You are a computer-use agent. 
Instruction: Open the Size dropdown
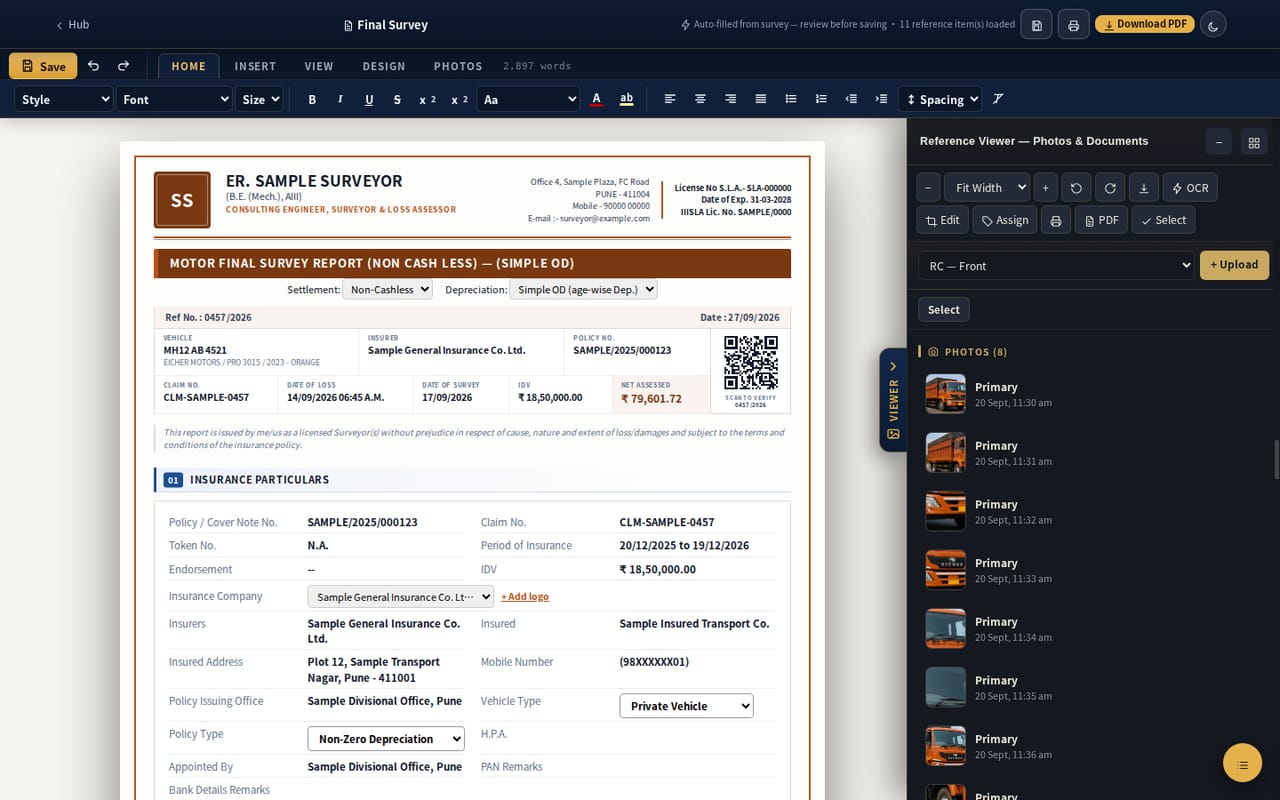(x=260, y=99)
